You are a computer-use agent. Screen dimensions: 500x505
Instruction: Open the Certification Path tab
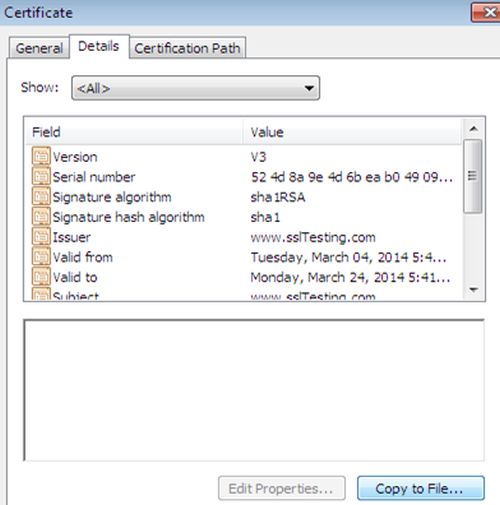point(187,48)
